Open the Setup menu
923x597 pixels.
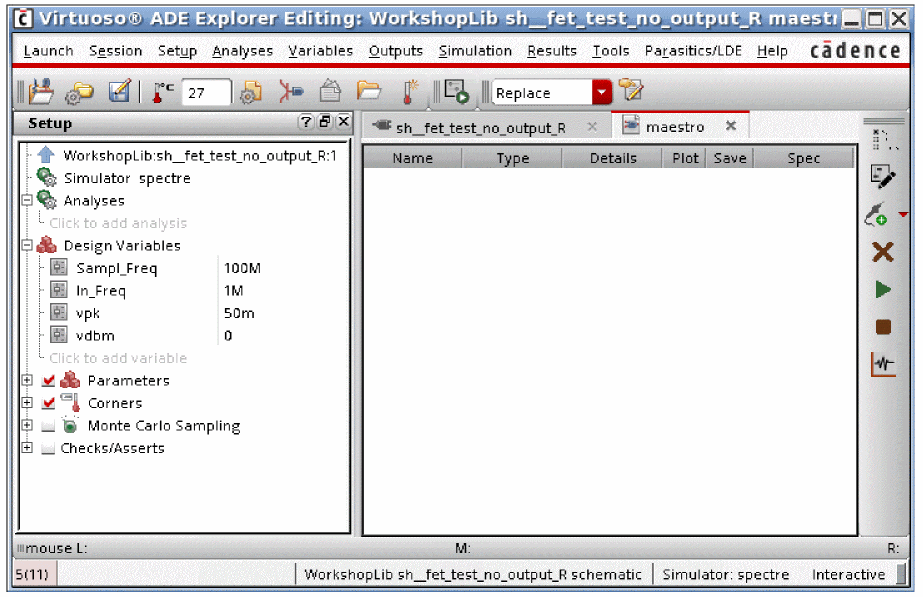[177, 51]
